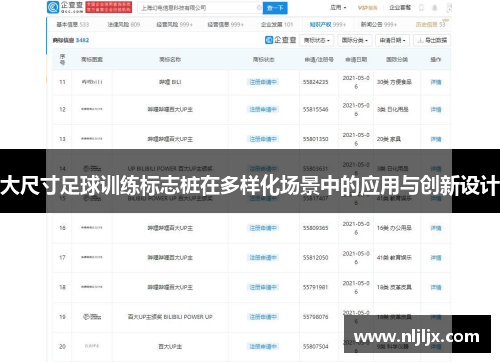Click 注册申请中 status in row 16
The width and height of the screenshot is (500, 362).
coord(263,228)
